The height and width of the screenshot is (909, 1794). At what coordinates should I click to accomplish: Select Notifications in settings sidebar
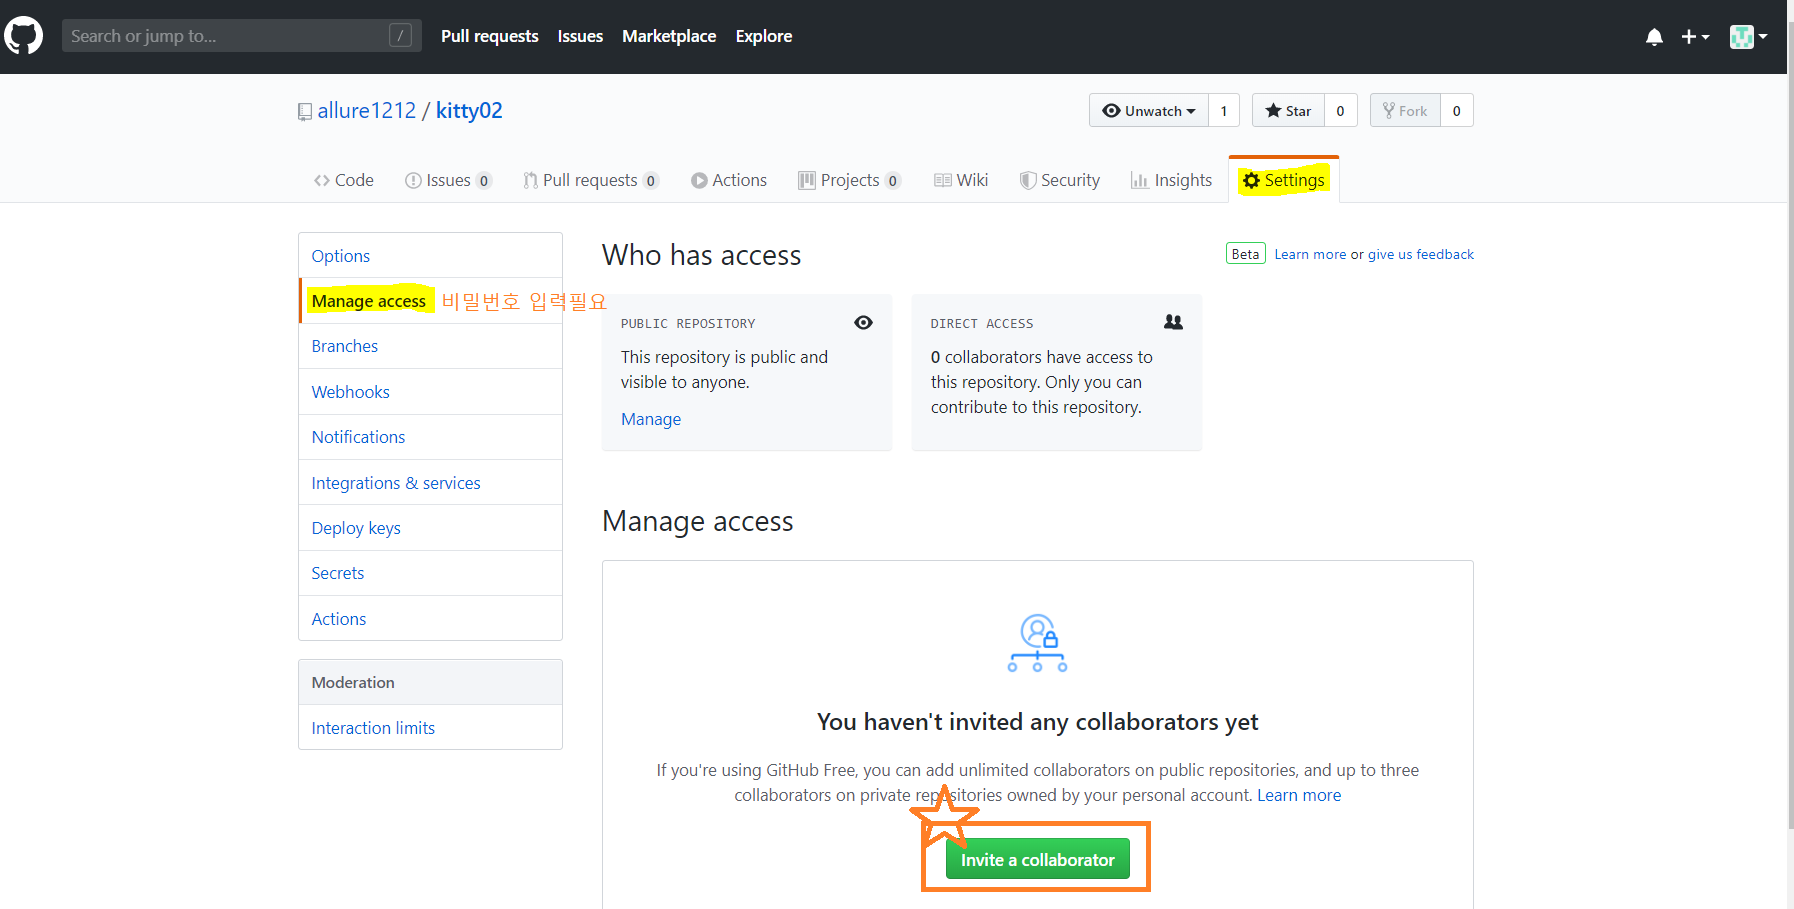[431, 437]
